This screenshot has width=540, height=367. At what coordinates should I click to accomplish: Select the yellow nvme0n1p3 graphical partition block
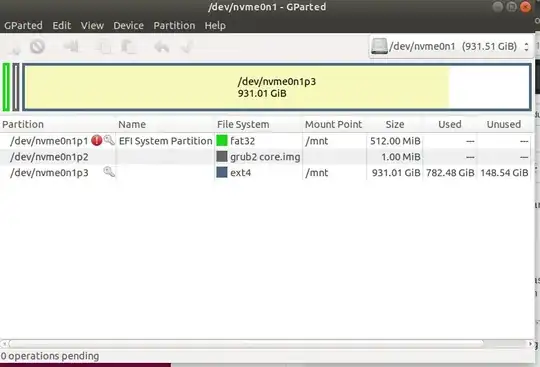[277, 87]
